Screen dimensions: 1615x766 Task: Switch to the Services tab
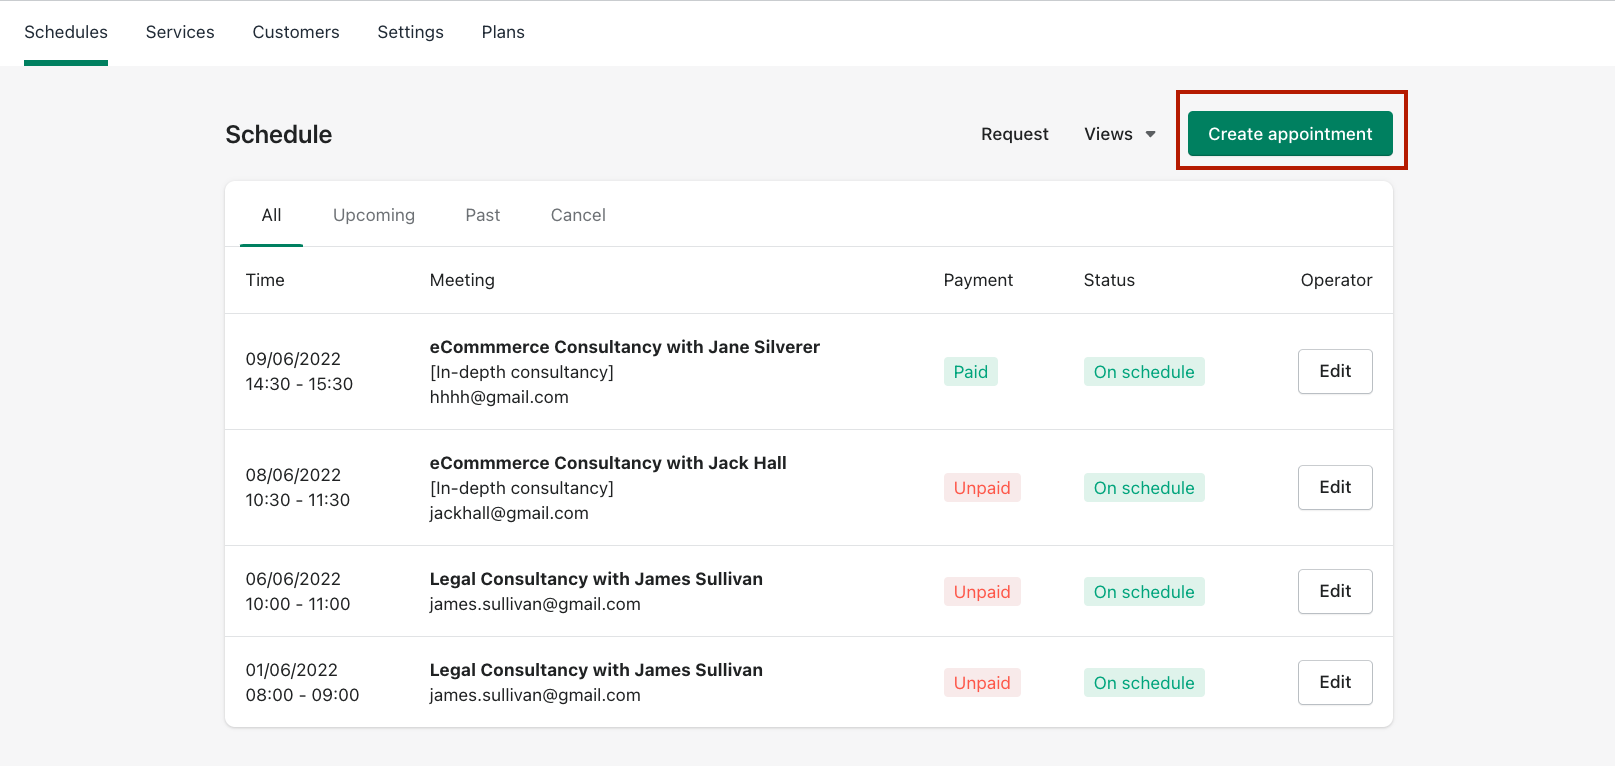coord(180,32)
